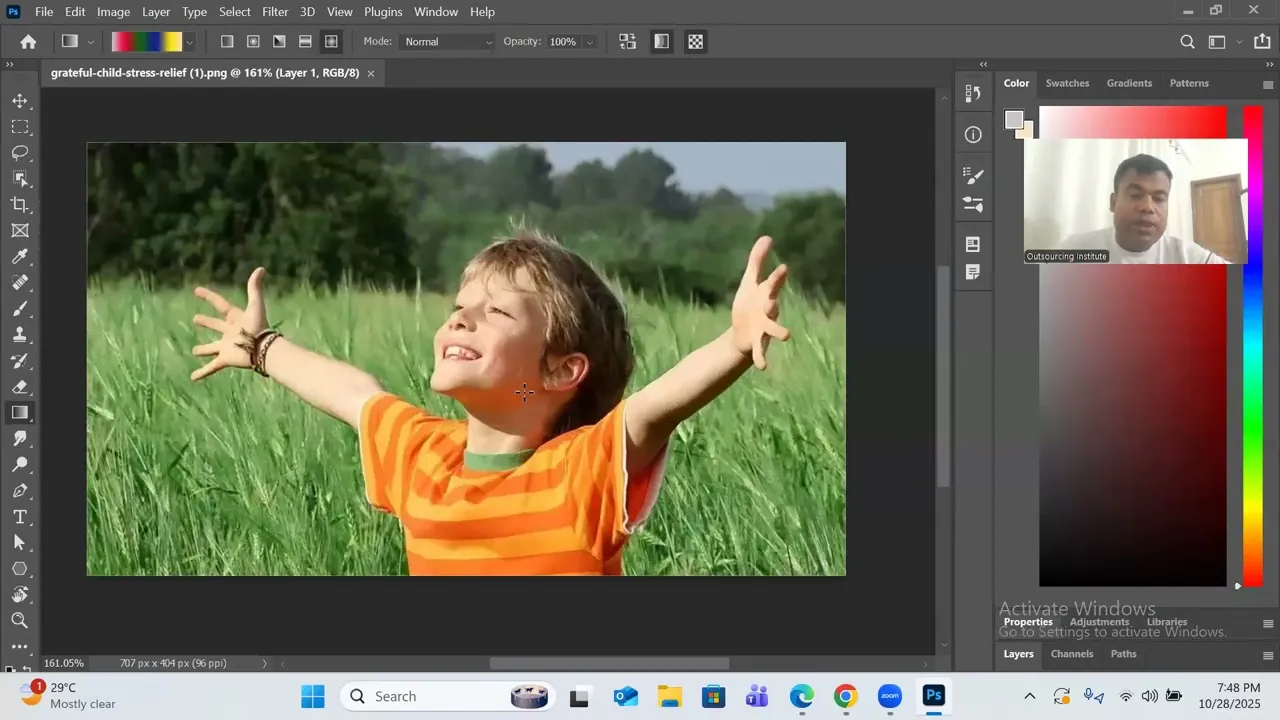Select the Spot Healing Brush tool
Image resolution: width=1280 pixels, height=720 pixels.
point(20,283)
